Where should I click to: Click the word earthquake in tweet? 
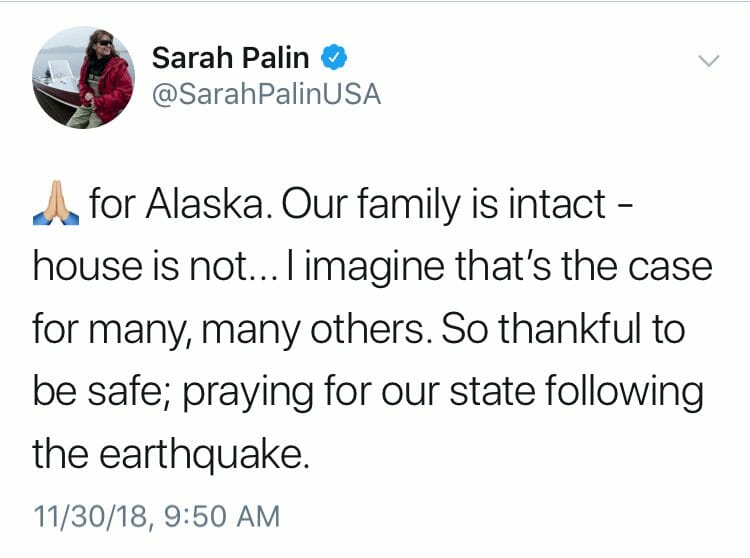(201, 455)
